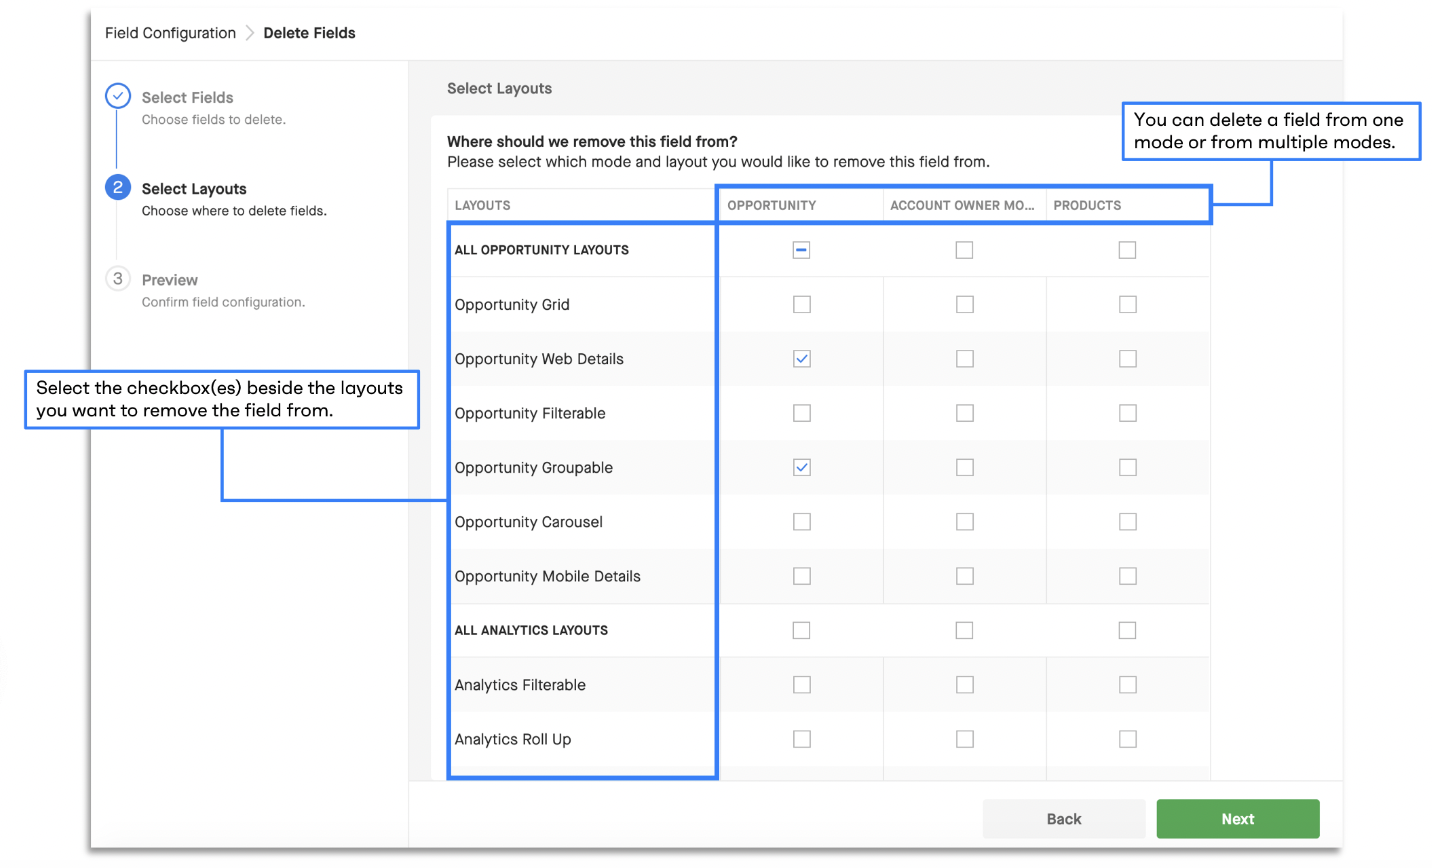Check Analytics Filterable under Account Owner Mode column
This screenshot has height=868, width=1432.
(965, 685)
